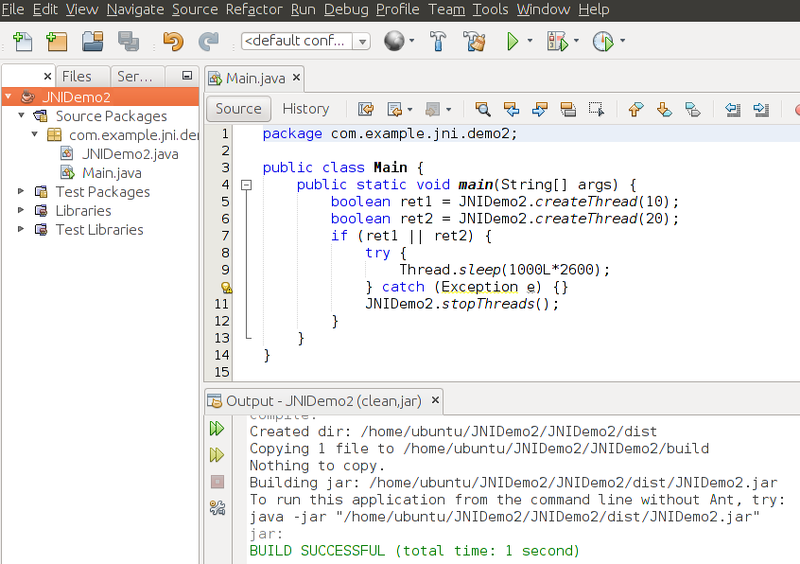Click Shift Line Left icon
The height and width of the screenshot is (564, 800).
pos(733,109)
